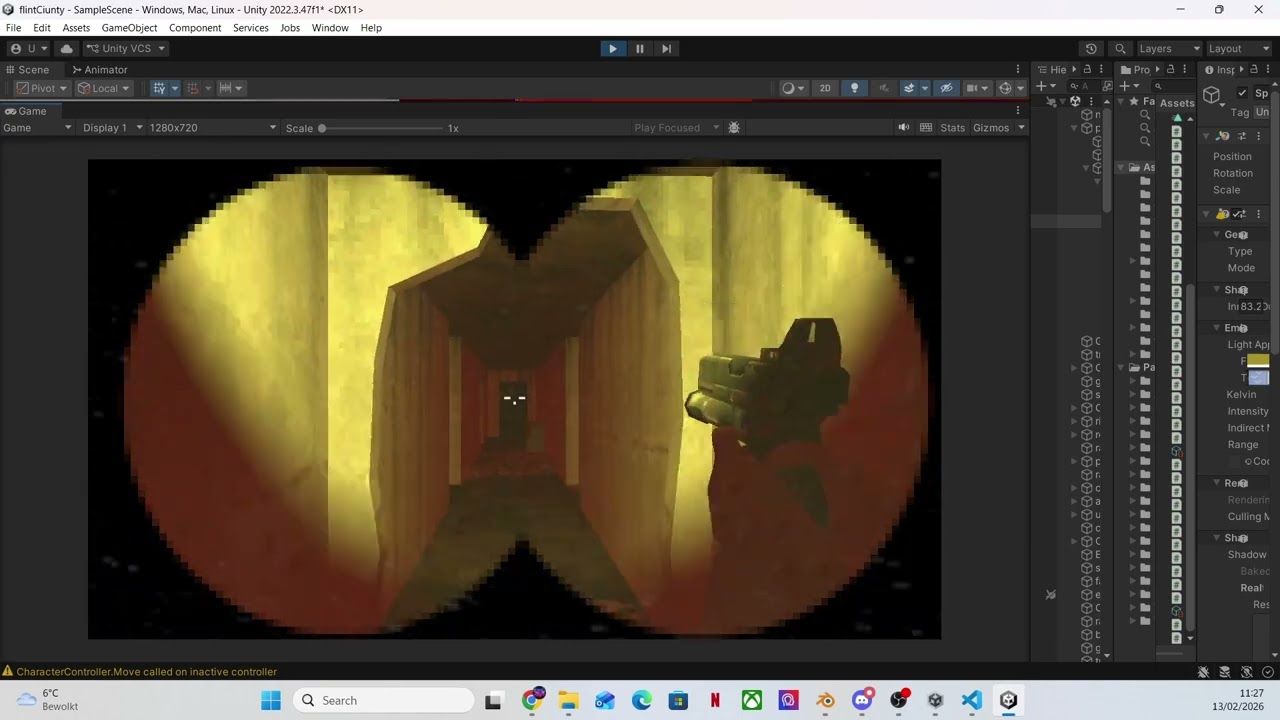Click the yellow Filter color swatch
Image resolution: width=1280 pixels, height=720 pixels.
(1258, 361)
